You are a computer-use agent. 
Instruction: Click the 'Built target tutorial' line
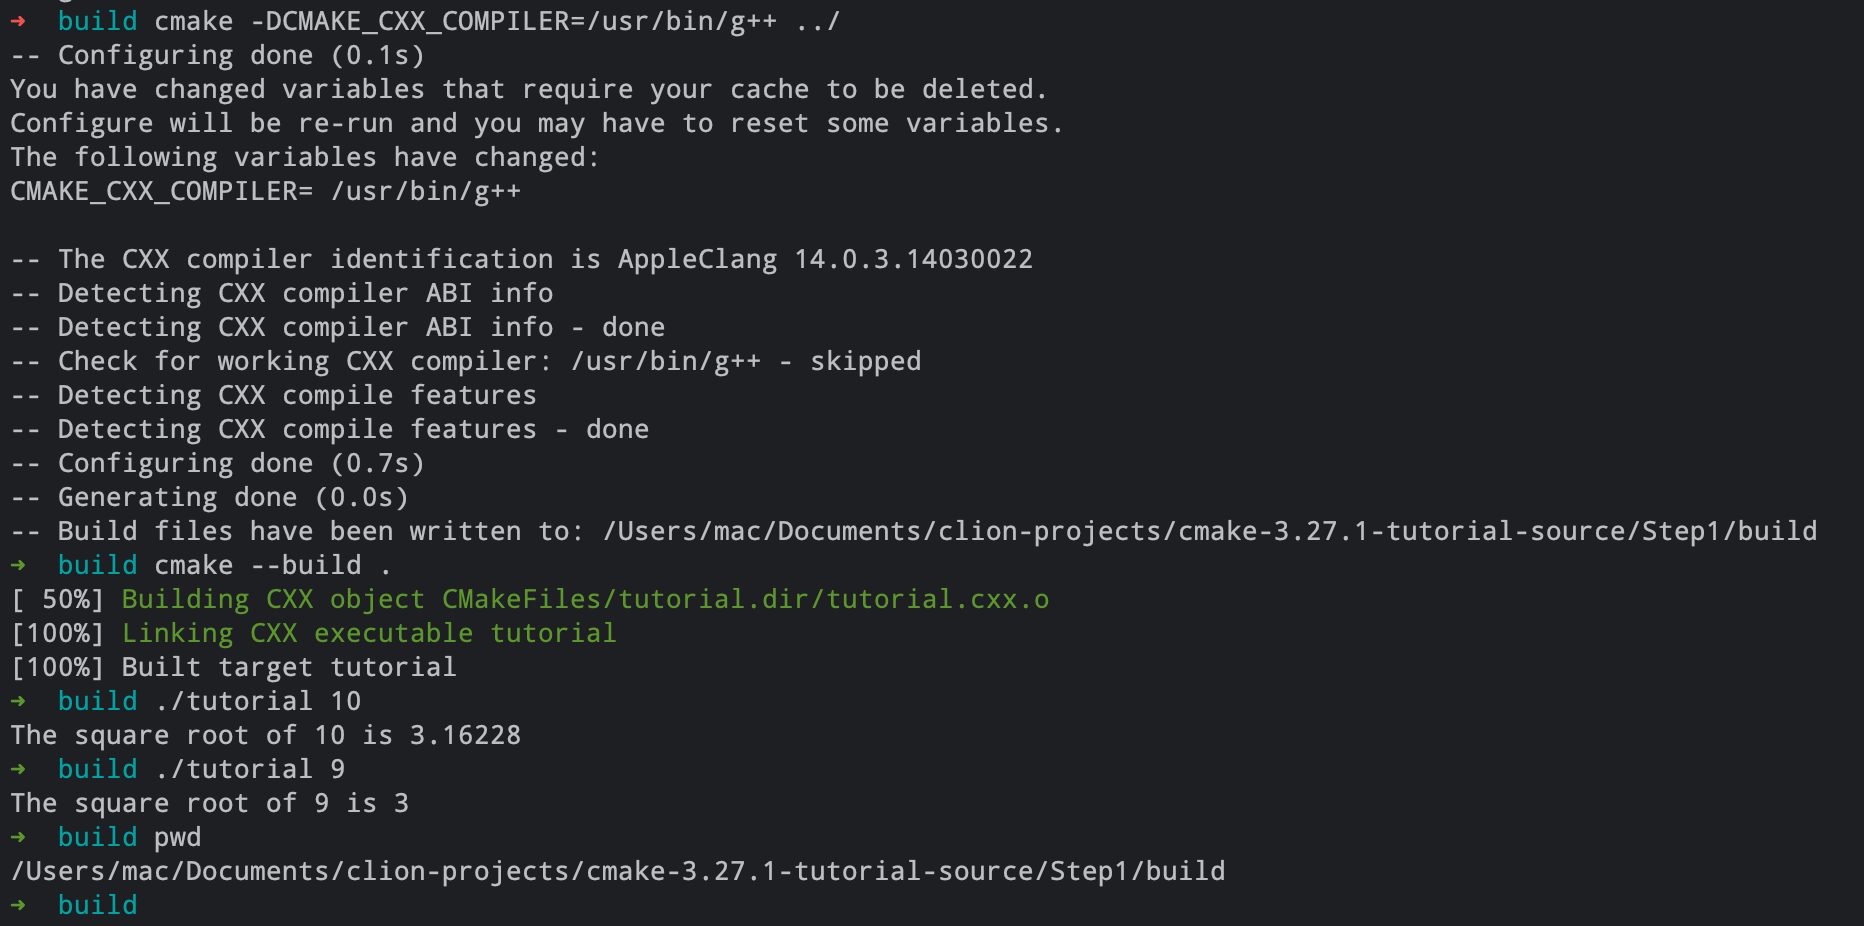coord(289,667)
